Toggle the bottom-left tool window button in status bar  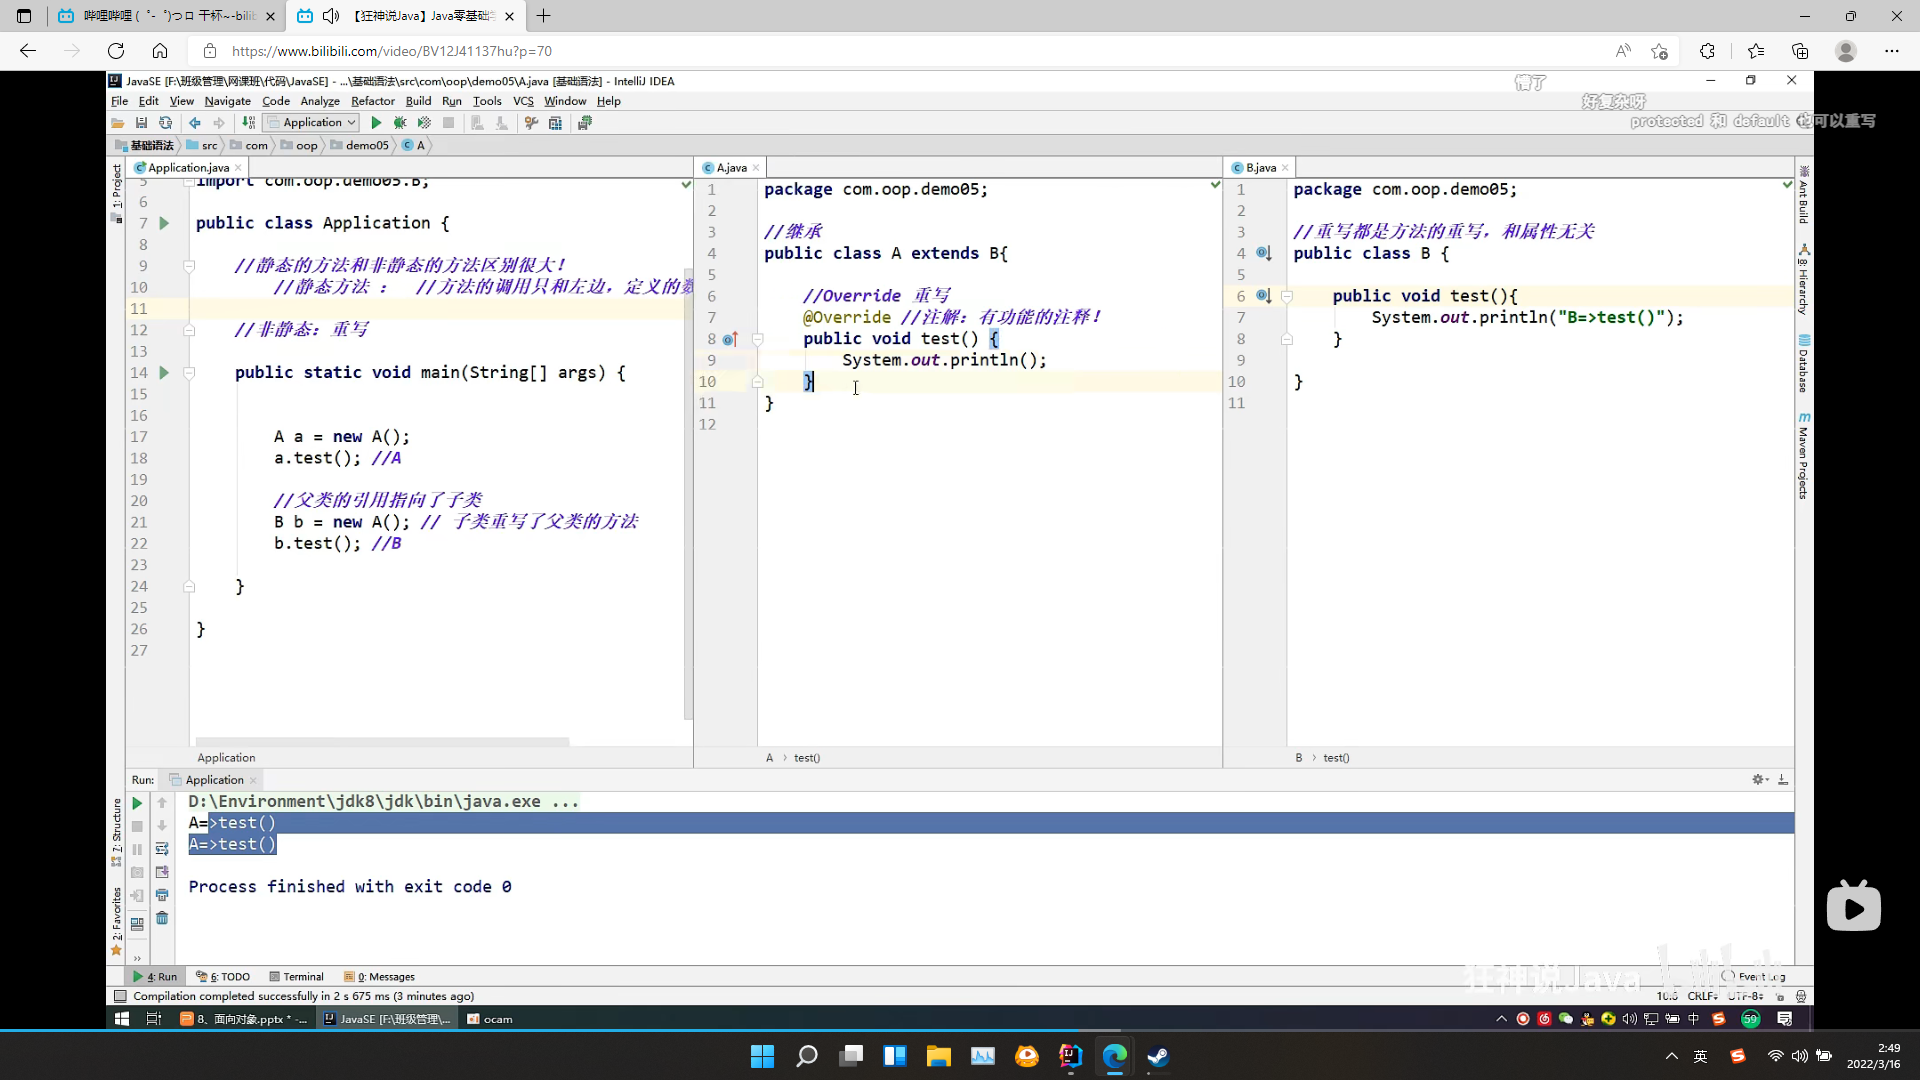pos(120,996)
